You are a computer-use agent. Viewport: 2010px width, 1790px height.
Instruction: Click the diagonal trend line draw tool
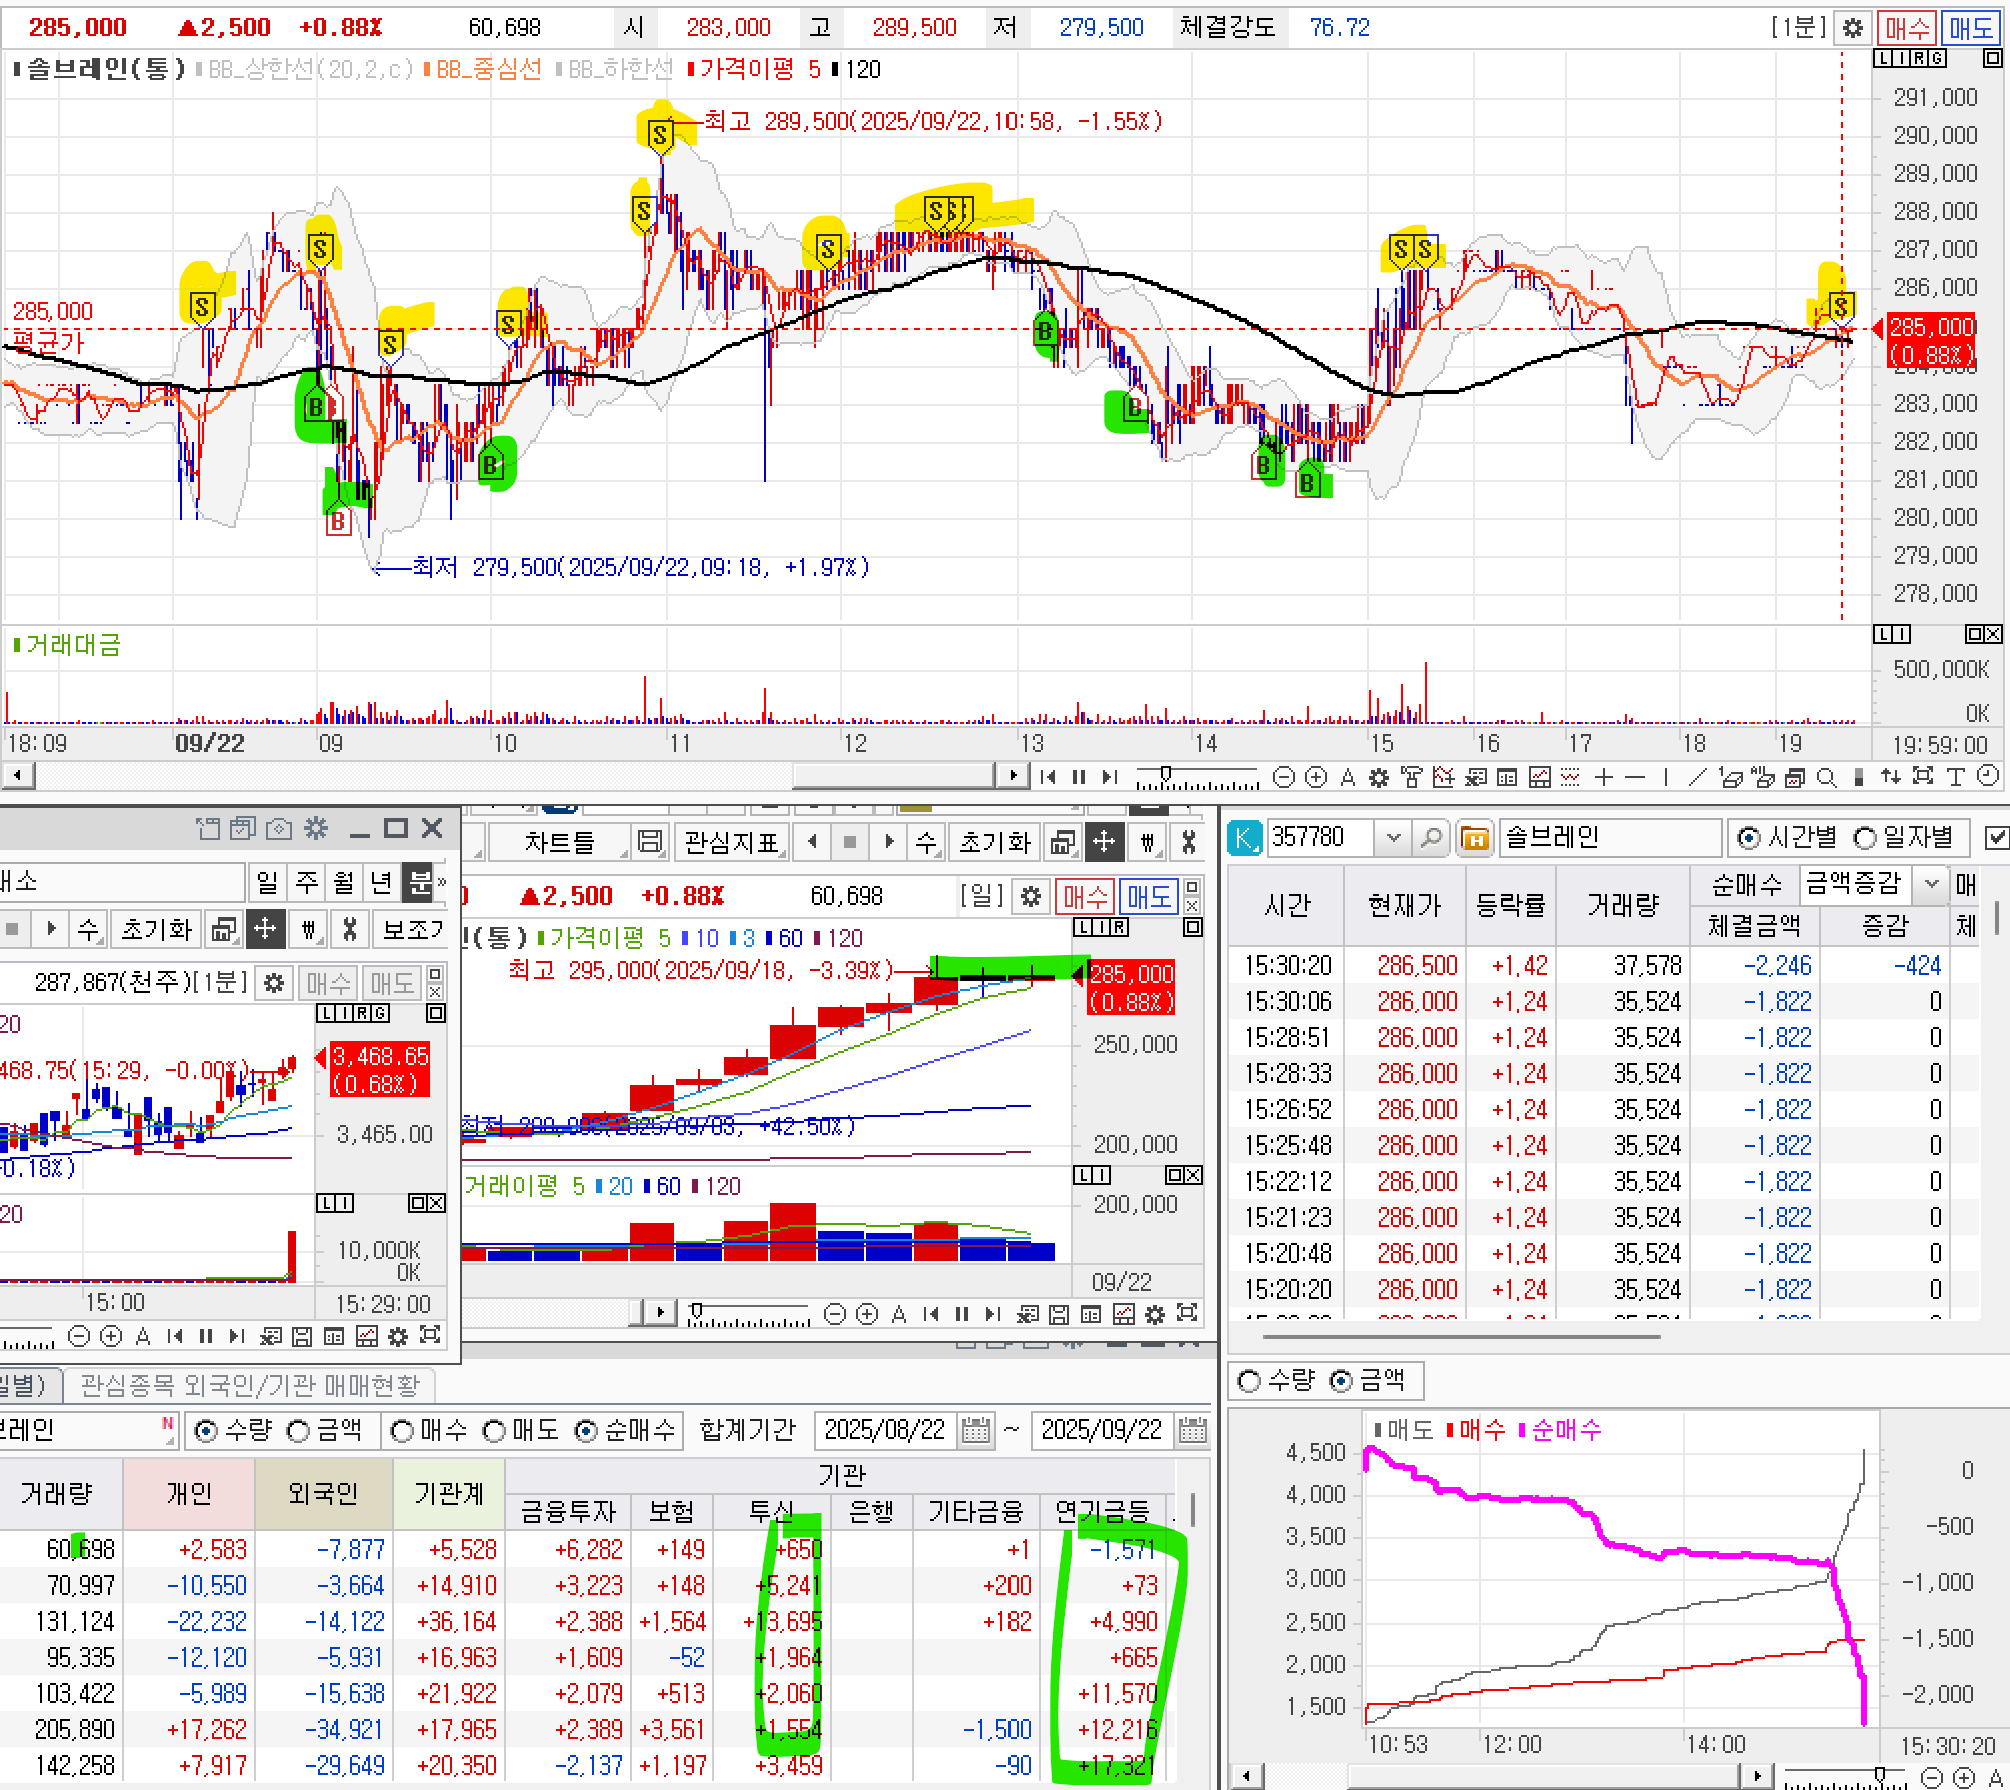(x=1697, y=777)
